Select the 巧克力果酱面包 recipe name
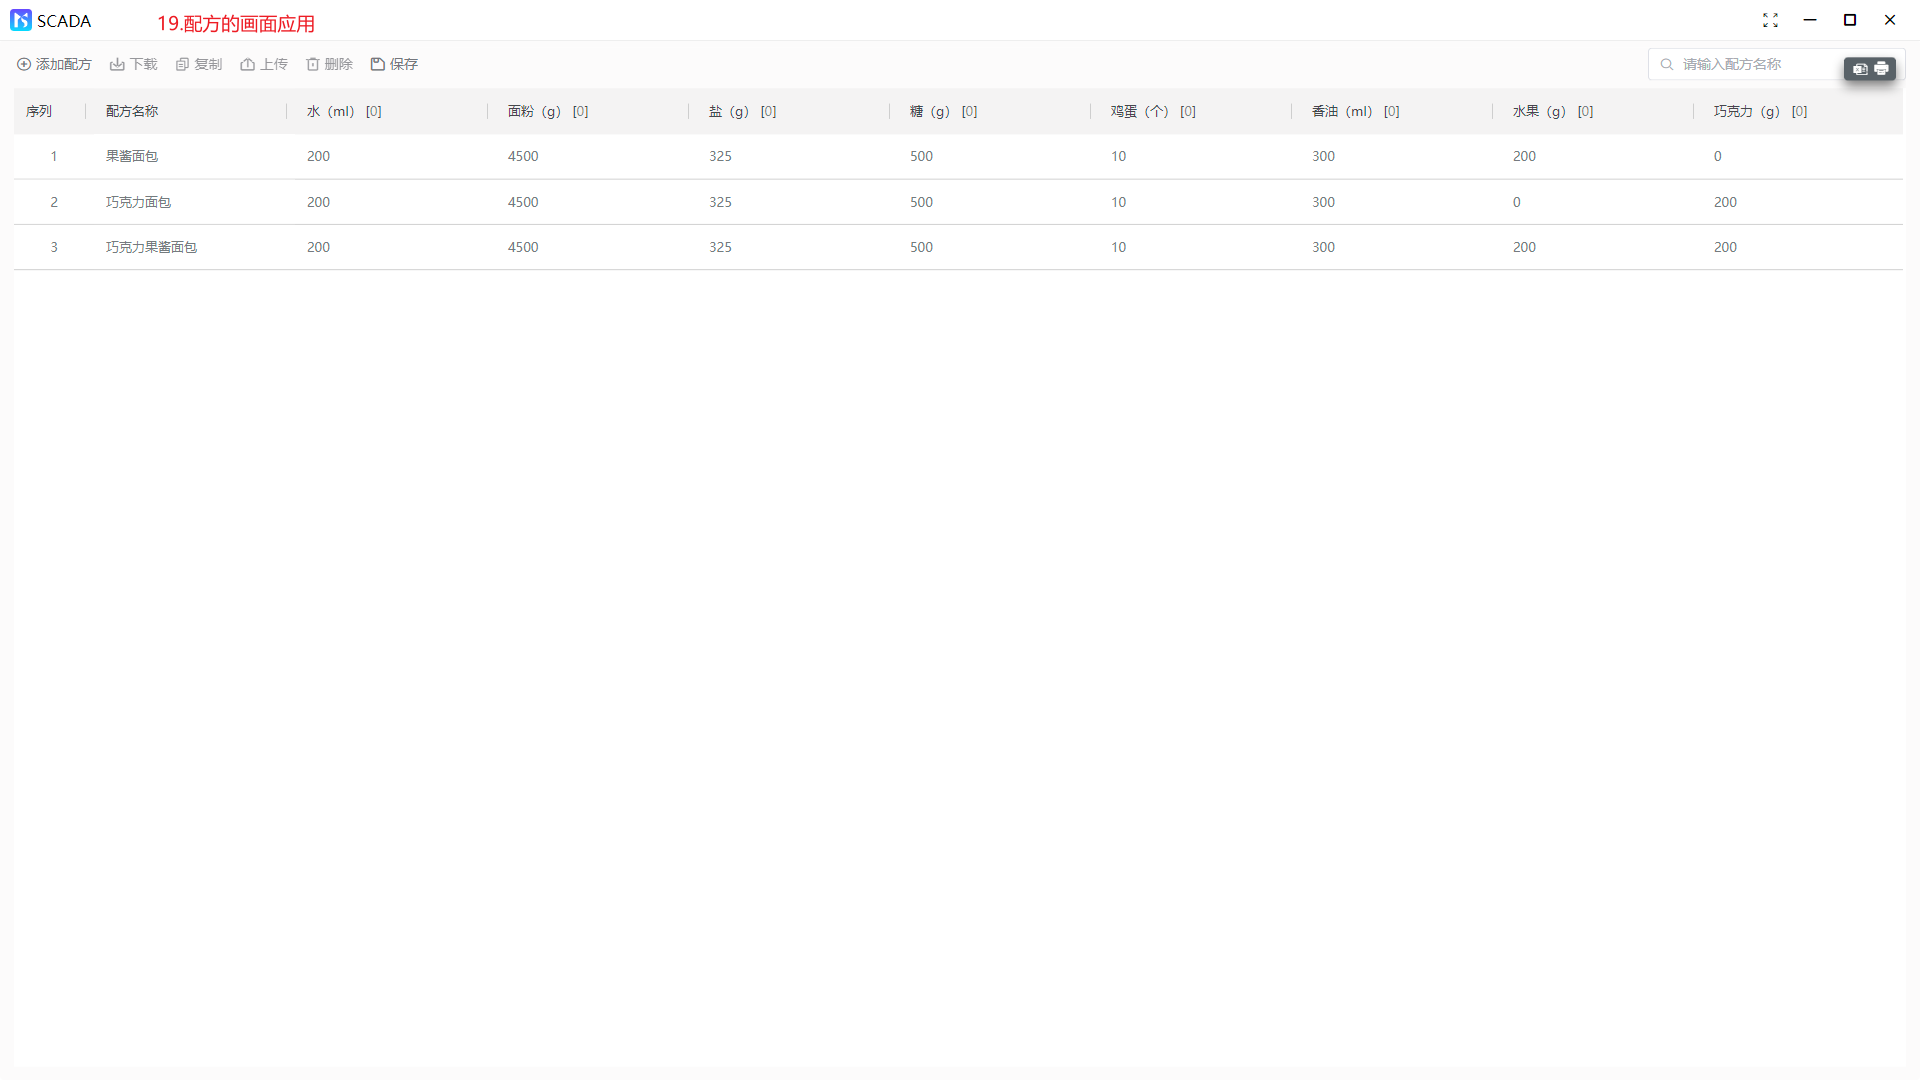 pyautogui.click(x=151, y=247)
